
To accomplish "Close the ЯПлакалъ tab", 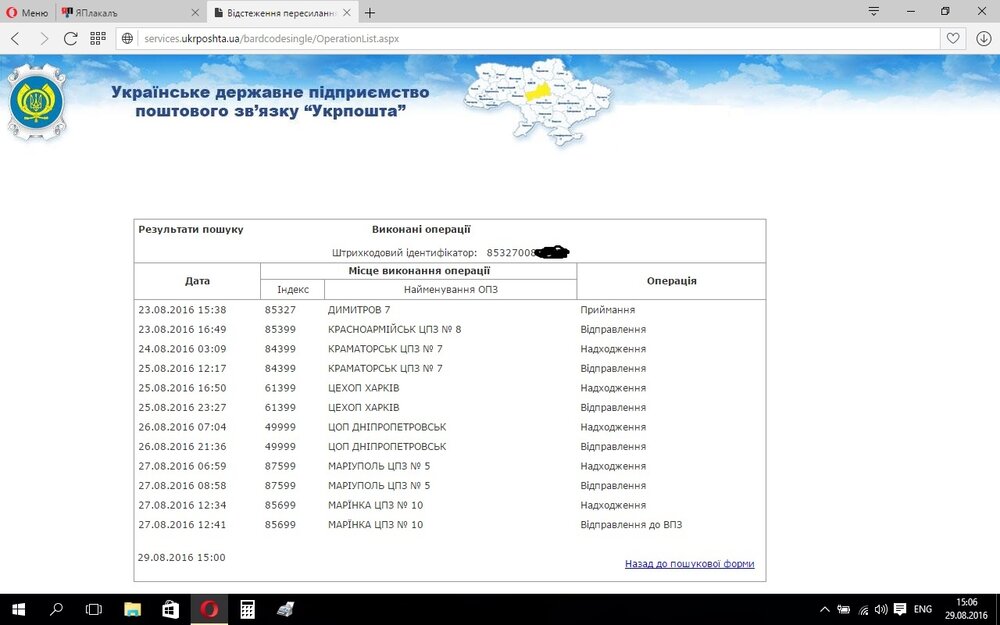I will click(195, 13).
